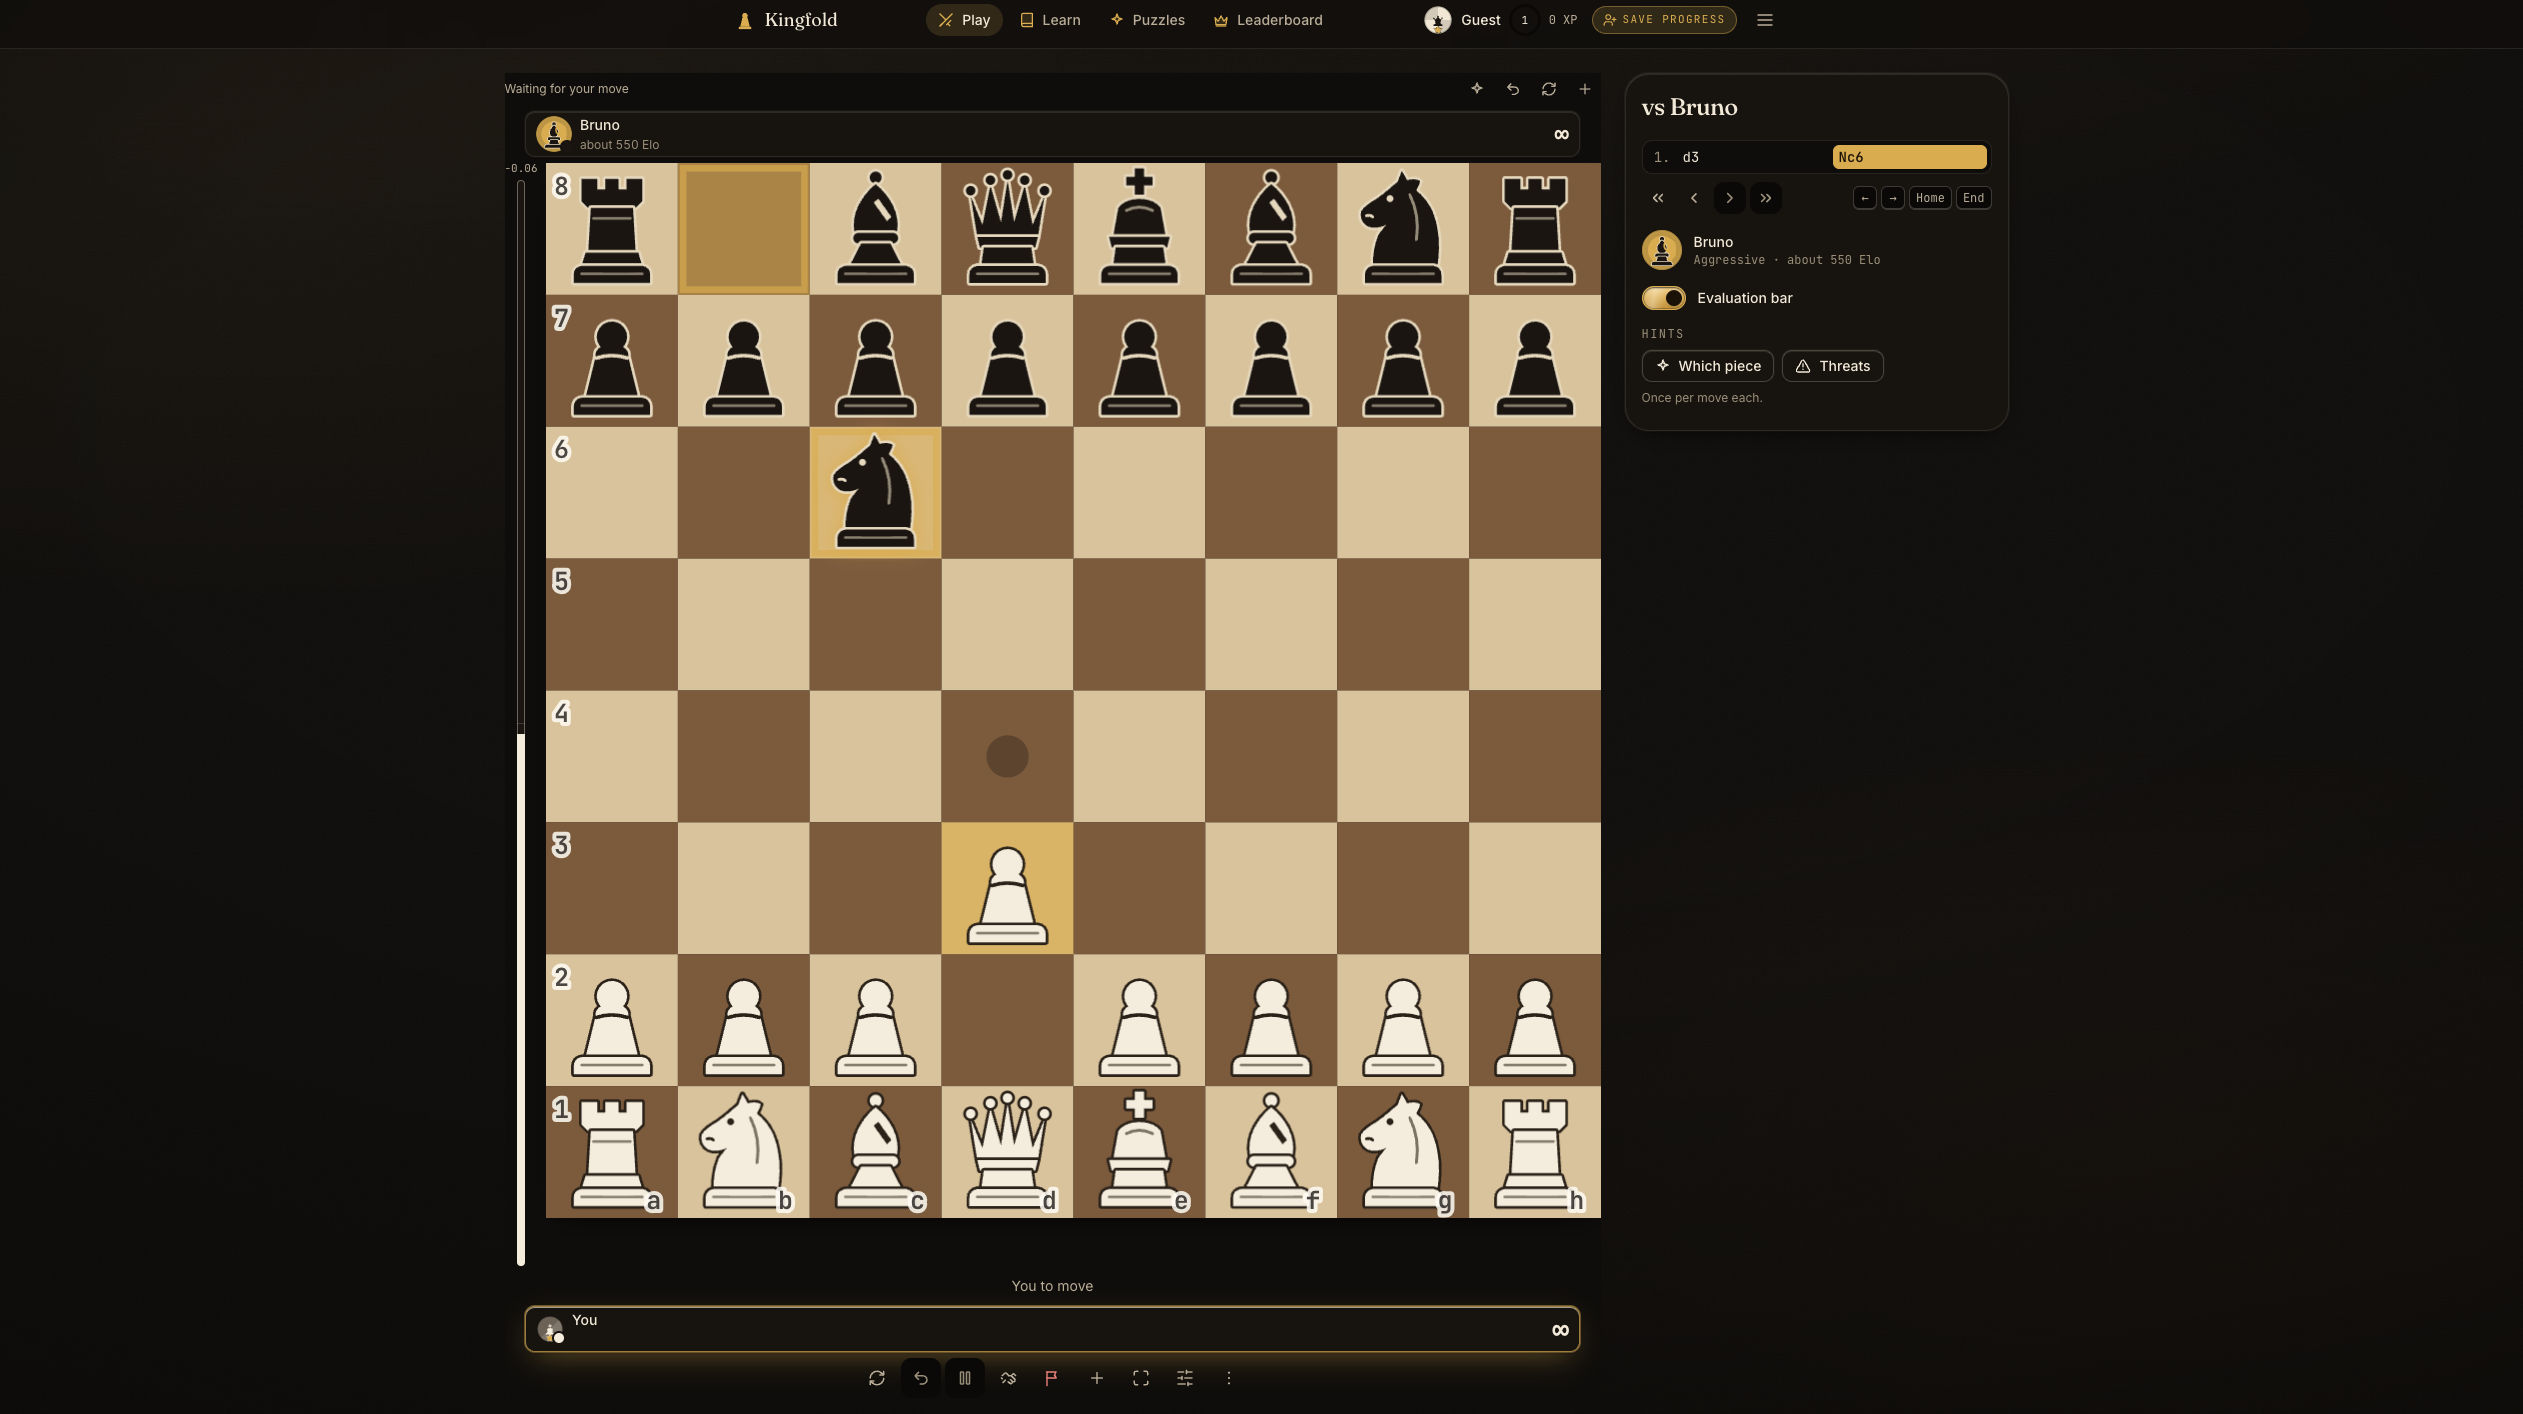
Task: Click the highlighted d4 destination dot
Action: pyautogui.click(x=1007, y=756)
